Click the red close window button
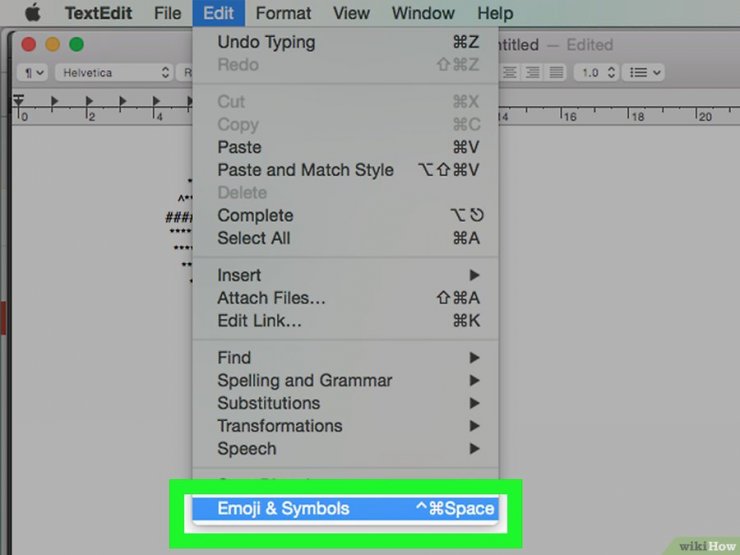Image resolution: width=740 pixels, height=555 pixels. click(x=29, y=44)
